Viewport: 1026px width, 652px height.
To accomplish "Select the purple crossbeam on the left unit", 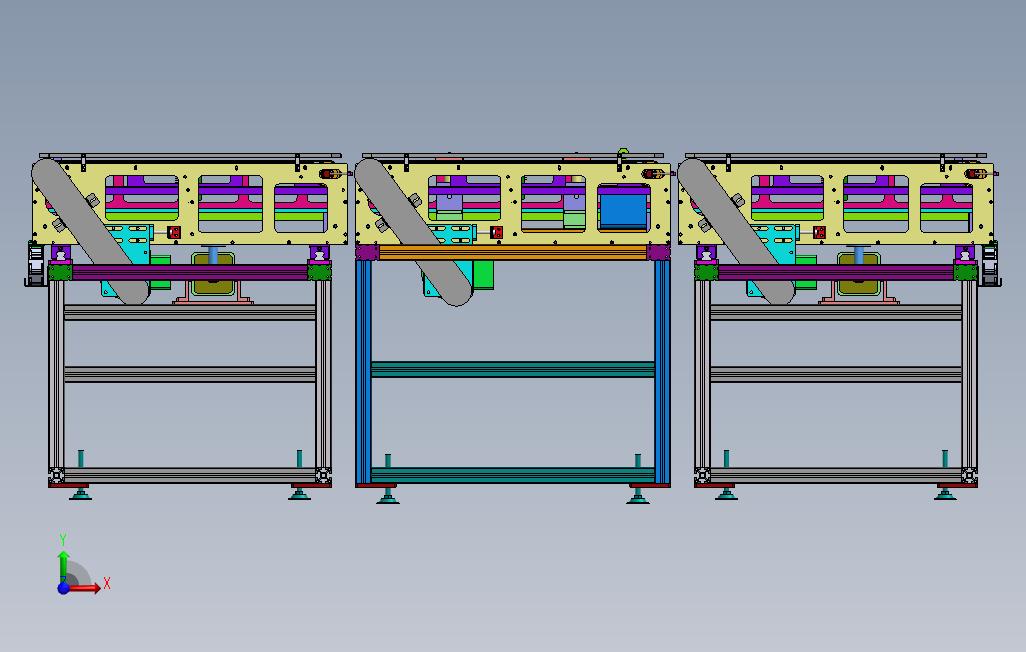I will [x=190, y=272].
